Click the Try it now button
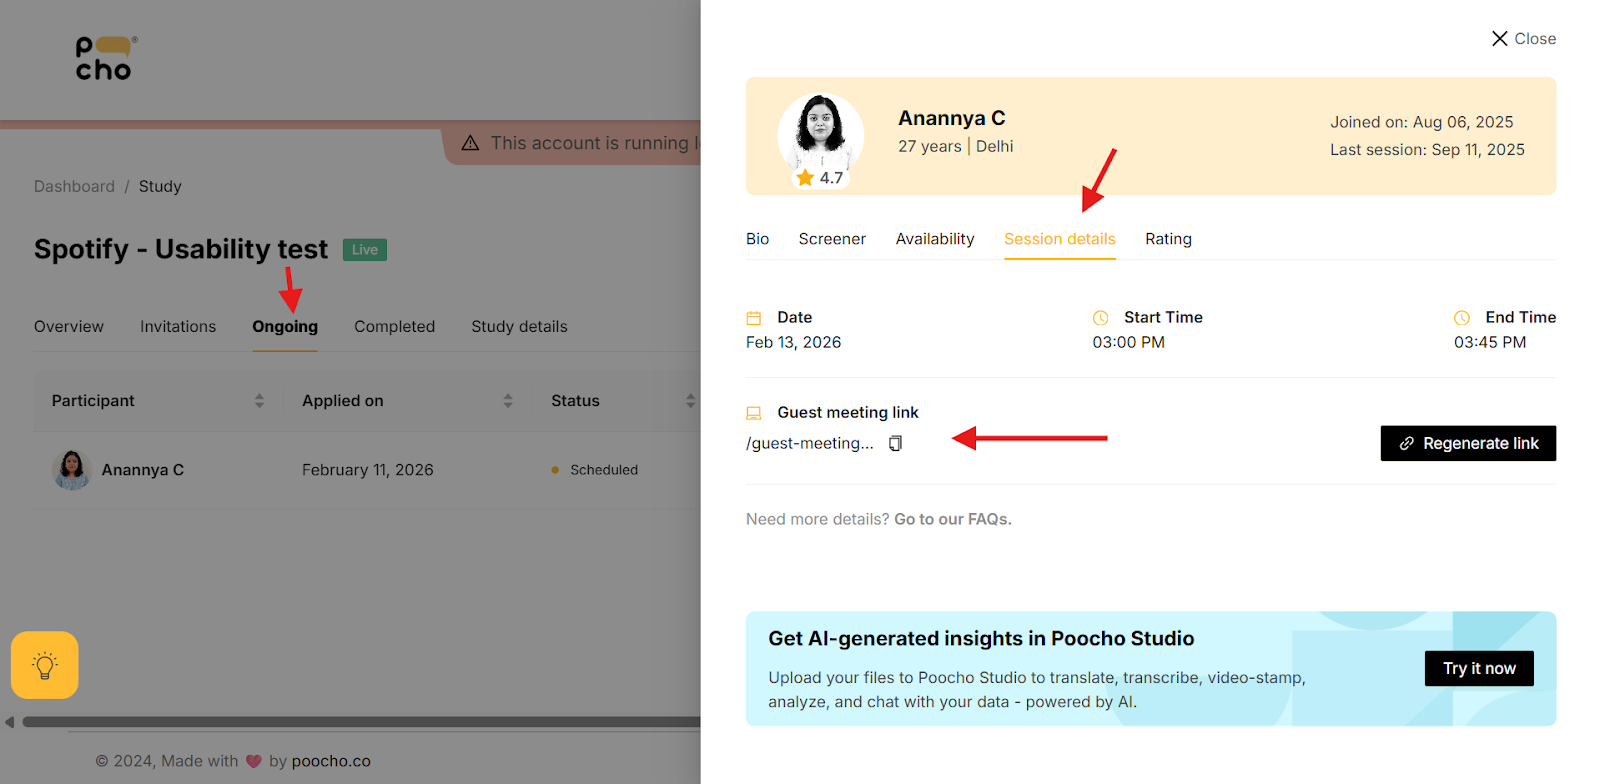This screenshot has height=784, width=1600. [1479, 668]
